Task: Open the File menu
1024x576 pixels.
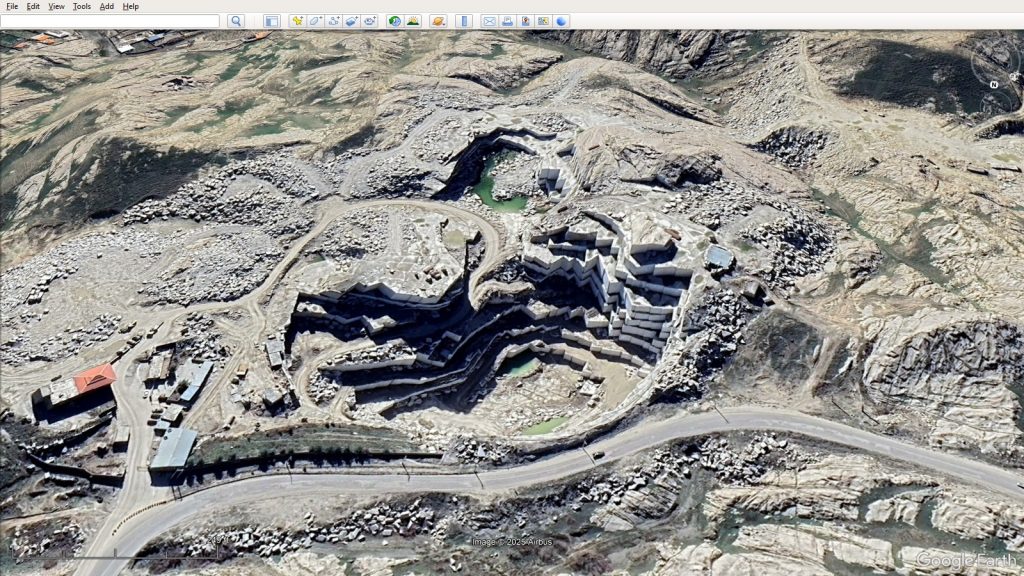Action: pyautogui.click(x=12, y=6)
